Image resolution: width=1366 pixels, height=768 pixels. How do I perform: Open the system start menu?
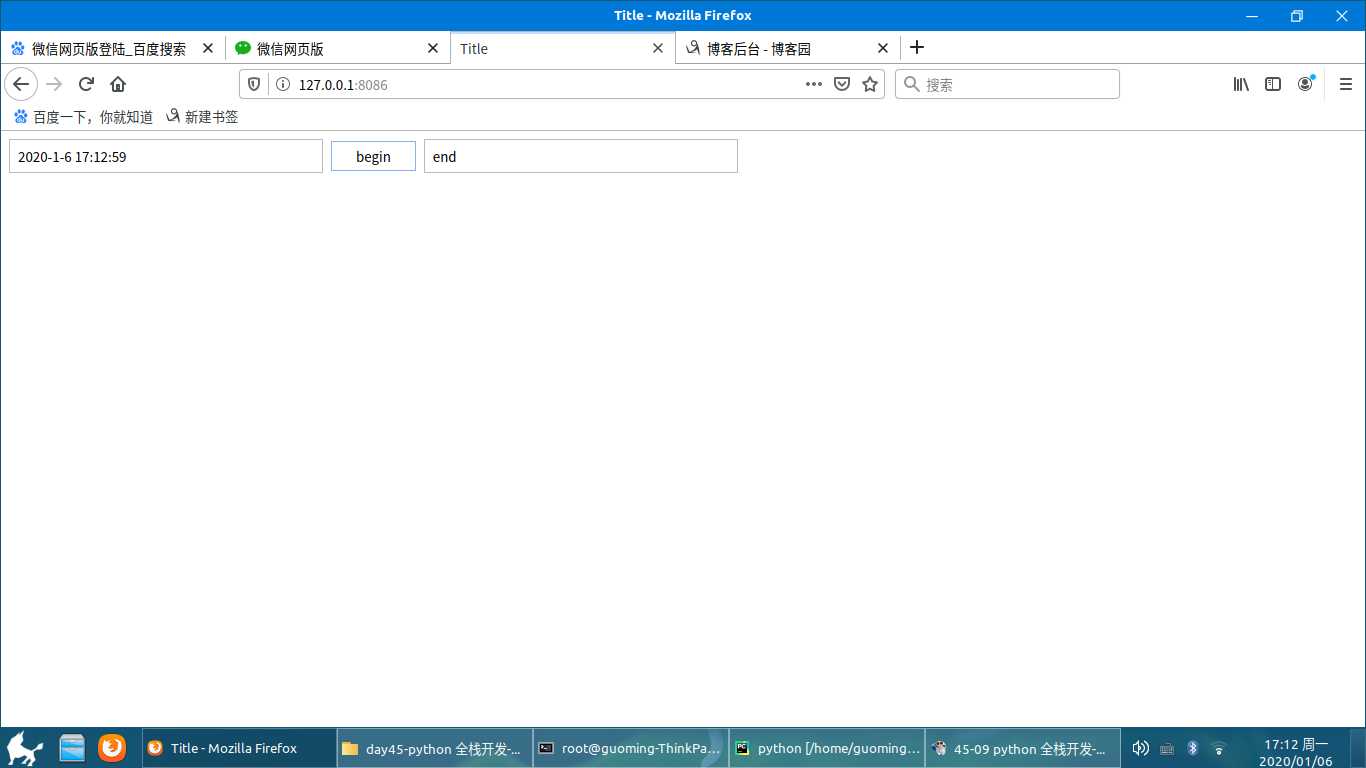[x=24, y=748]
